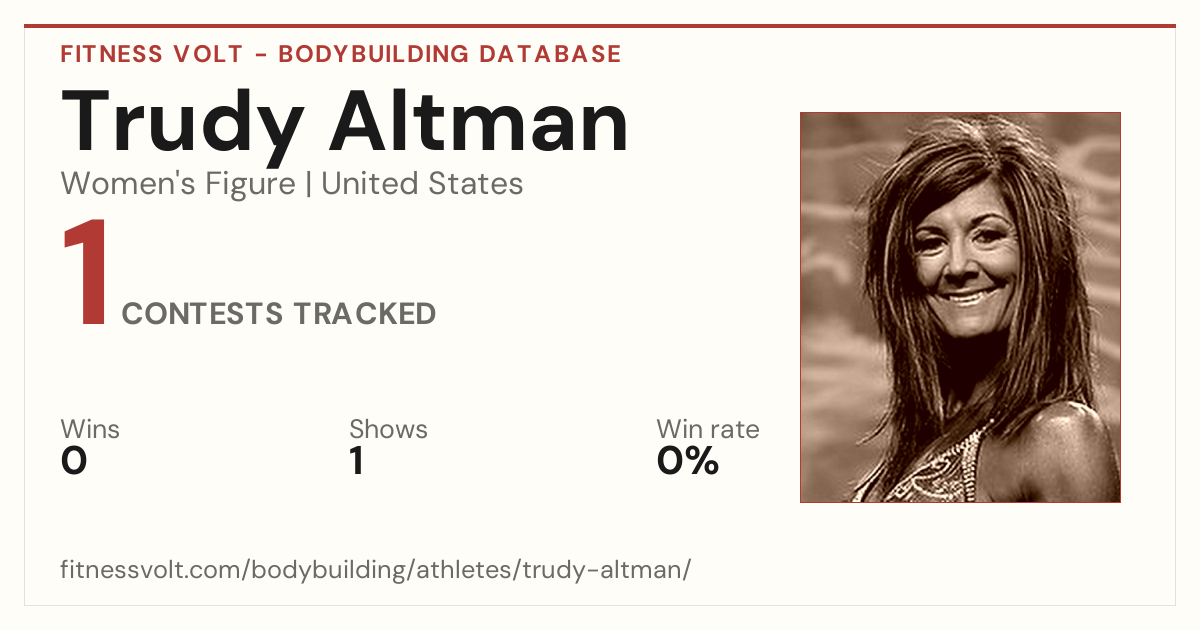Screen dimensions: 1200x630
Task: Select the BODYBUILDING DATABASE header text
Action: point(450,54)
